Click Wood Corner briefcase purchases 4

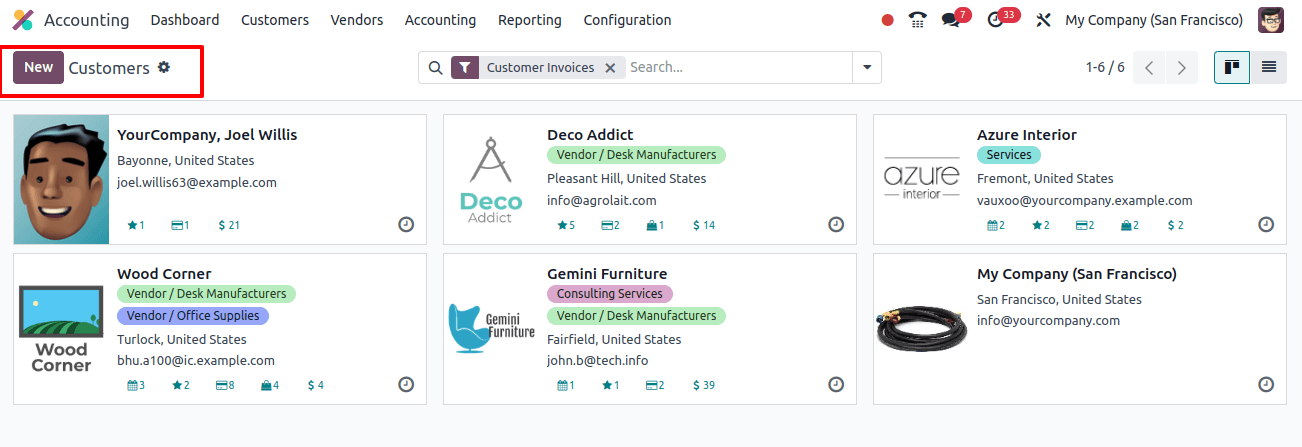coord(270,385)
